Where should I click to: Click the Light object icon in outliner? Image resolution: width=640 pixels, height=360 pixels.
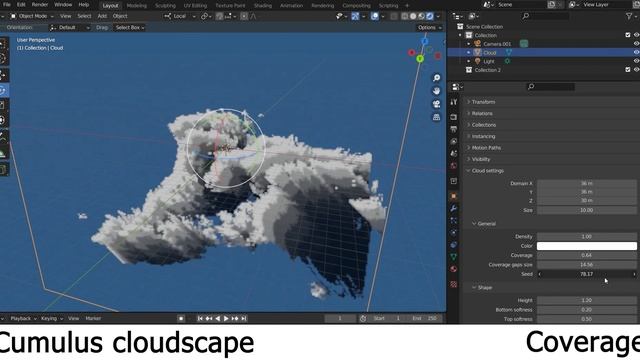(477, 61)
